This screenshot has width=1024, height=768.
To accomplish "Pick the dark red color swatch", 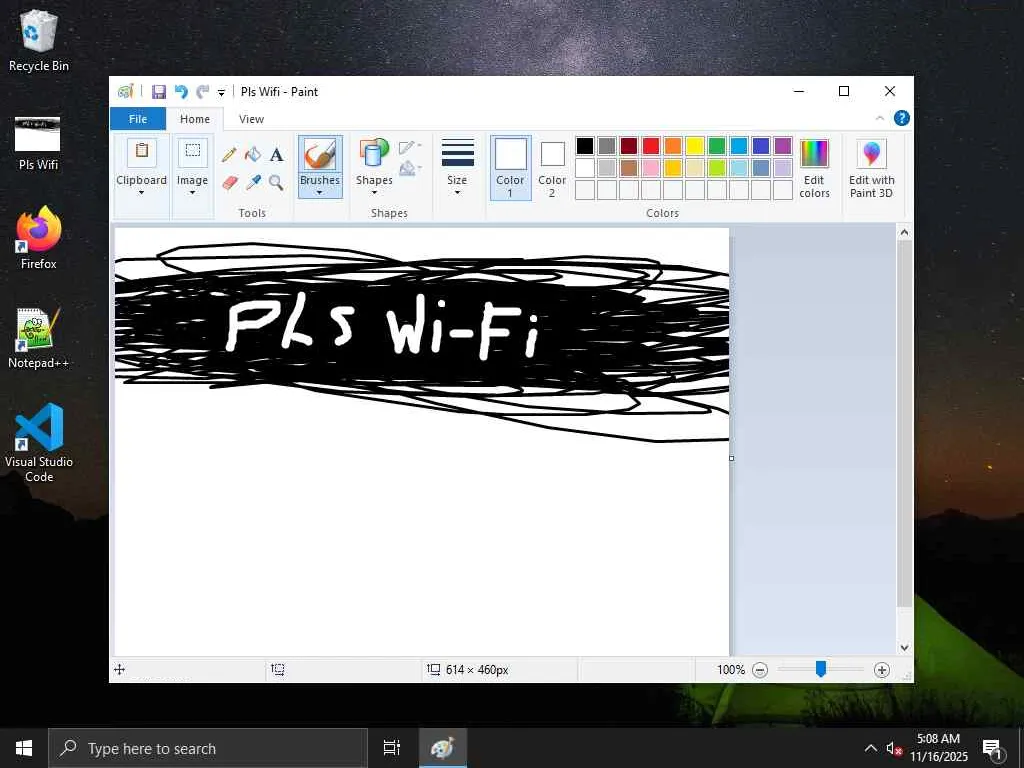I will coord(629,146).
